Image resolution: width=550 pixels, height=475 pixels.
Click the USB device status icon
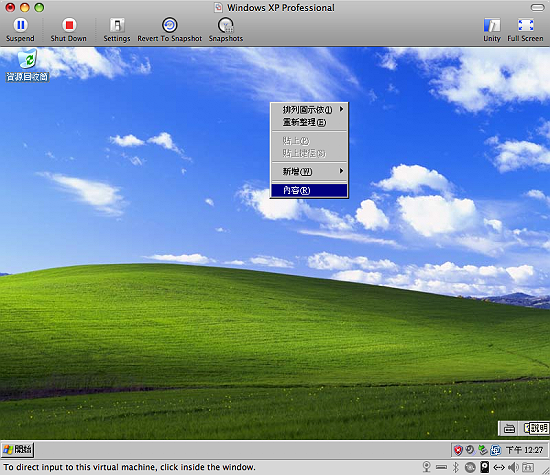point(441,467)
